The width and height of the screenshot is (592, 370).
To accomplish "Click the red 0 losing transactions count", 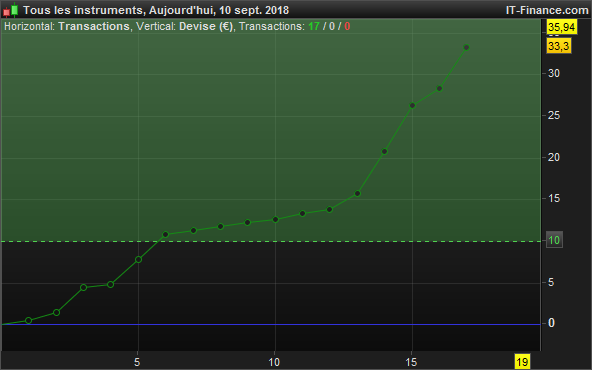I will point(347,26).
